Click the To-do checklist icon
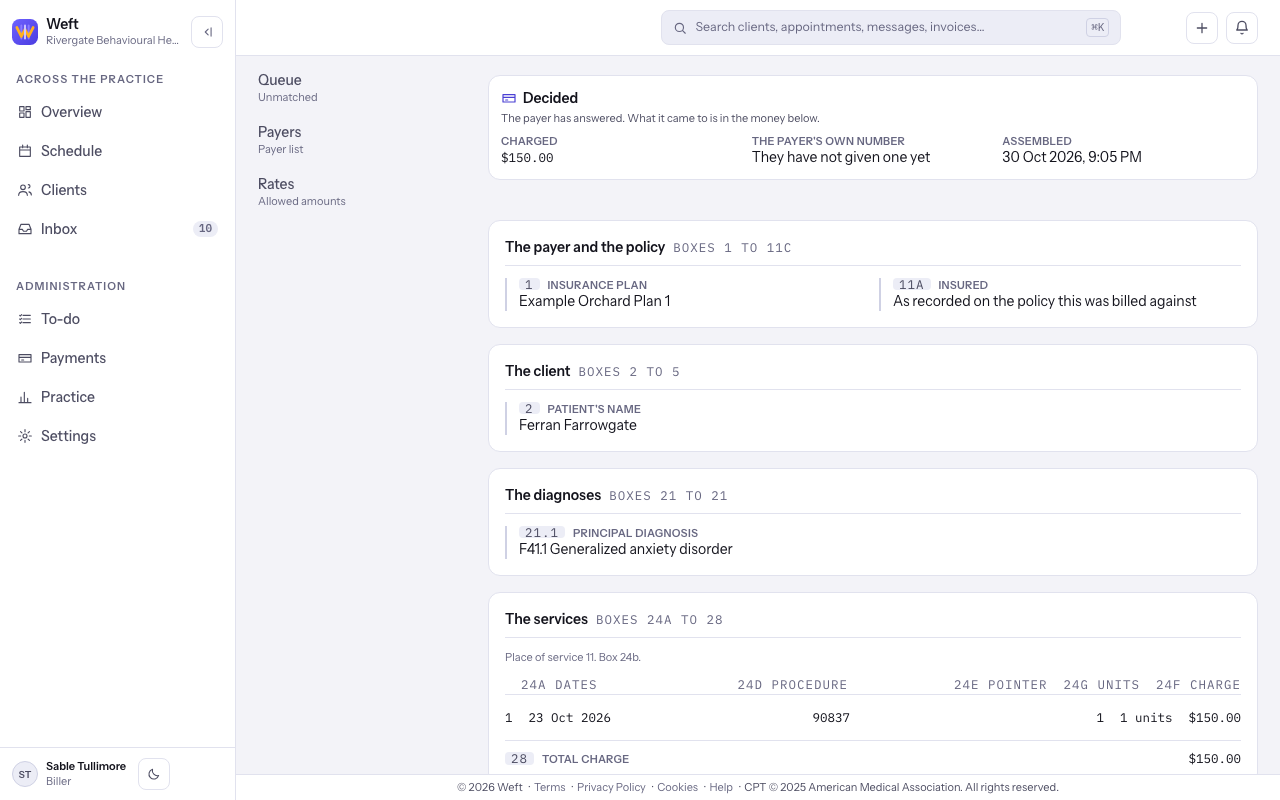Screen dimensions: 1280x800 (25, 319)
